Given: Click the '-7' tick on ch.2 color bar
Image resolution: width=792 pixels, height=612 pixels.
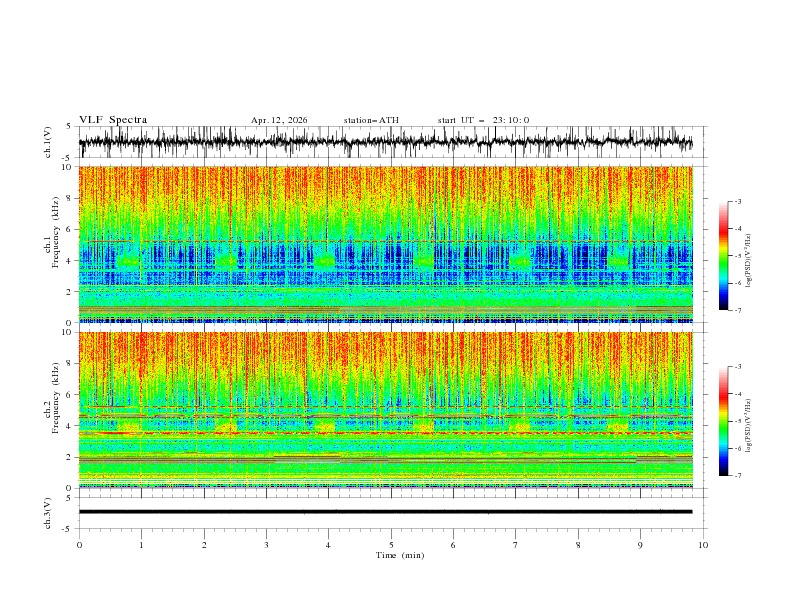Looking at the screenshot, I should 738,476.
